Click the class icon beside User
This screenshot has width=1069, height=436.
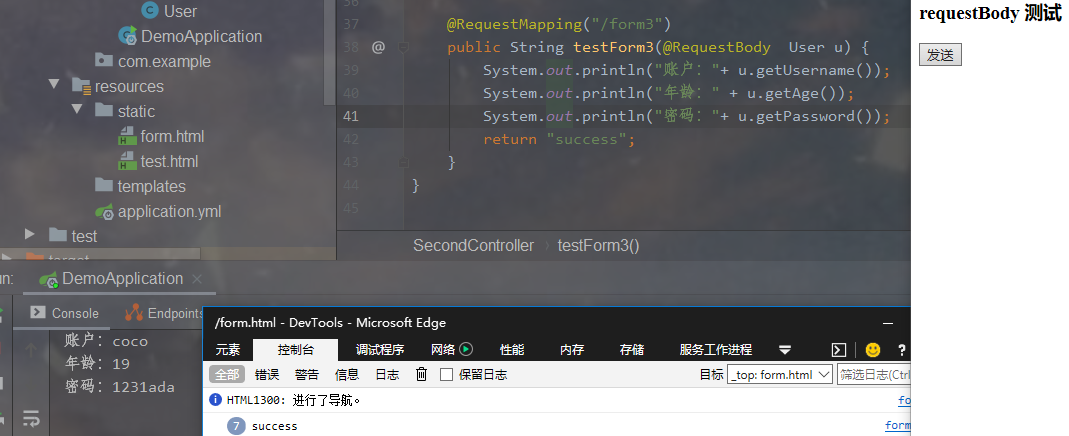point(149,10)
